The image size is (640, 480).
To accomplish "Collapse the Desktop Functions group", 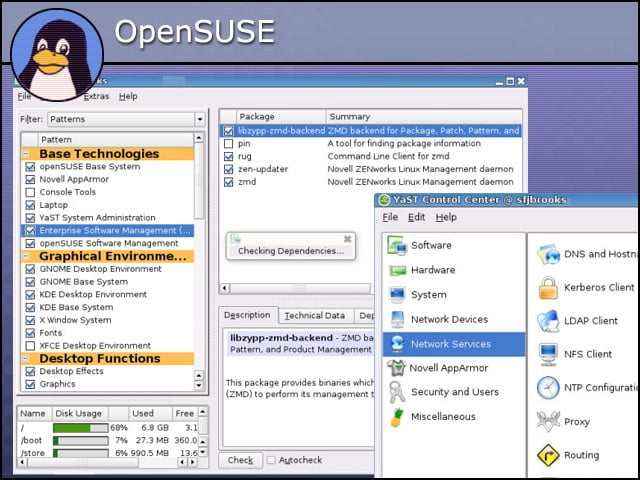I will coord(26,359).
